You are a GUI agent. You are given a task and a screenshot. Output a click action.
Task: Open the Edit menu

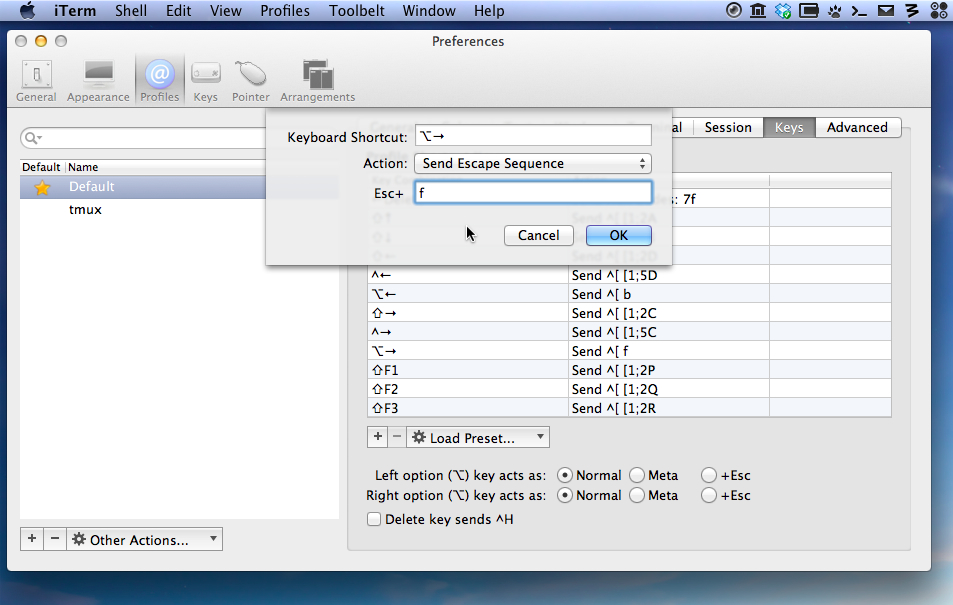pyautogui.click(x=179, y=11)
